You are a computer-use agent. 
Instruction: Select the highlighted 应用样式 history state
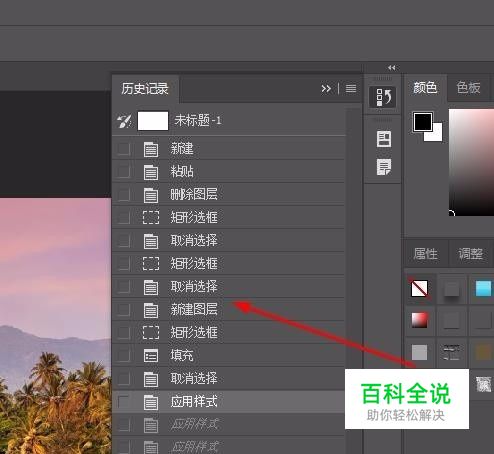[229, 402]
